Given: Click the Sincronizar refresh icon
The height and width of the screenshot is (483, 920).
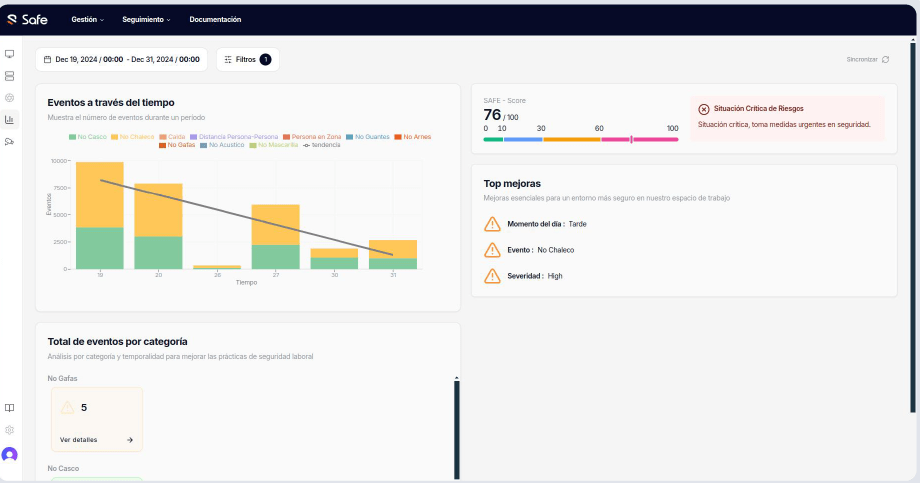Looking at the screenshot, I should pyautogui.click(x=885, y=60).
